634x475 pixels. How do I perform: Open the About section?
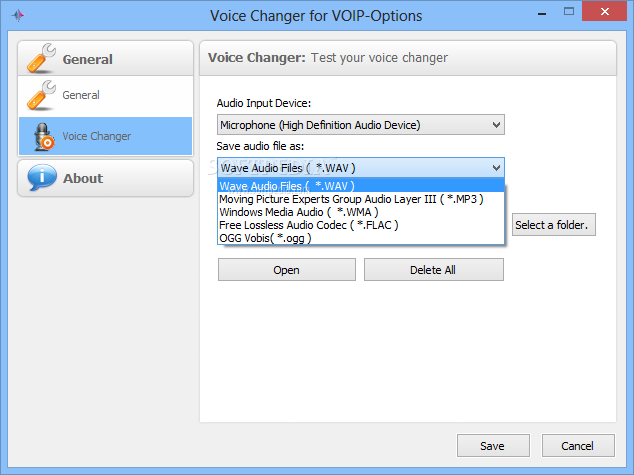coord(106,178)
